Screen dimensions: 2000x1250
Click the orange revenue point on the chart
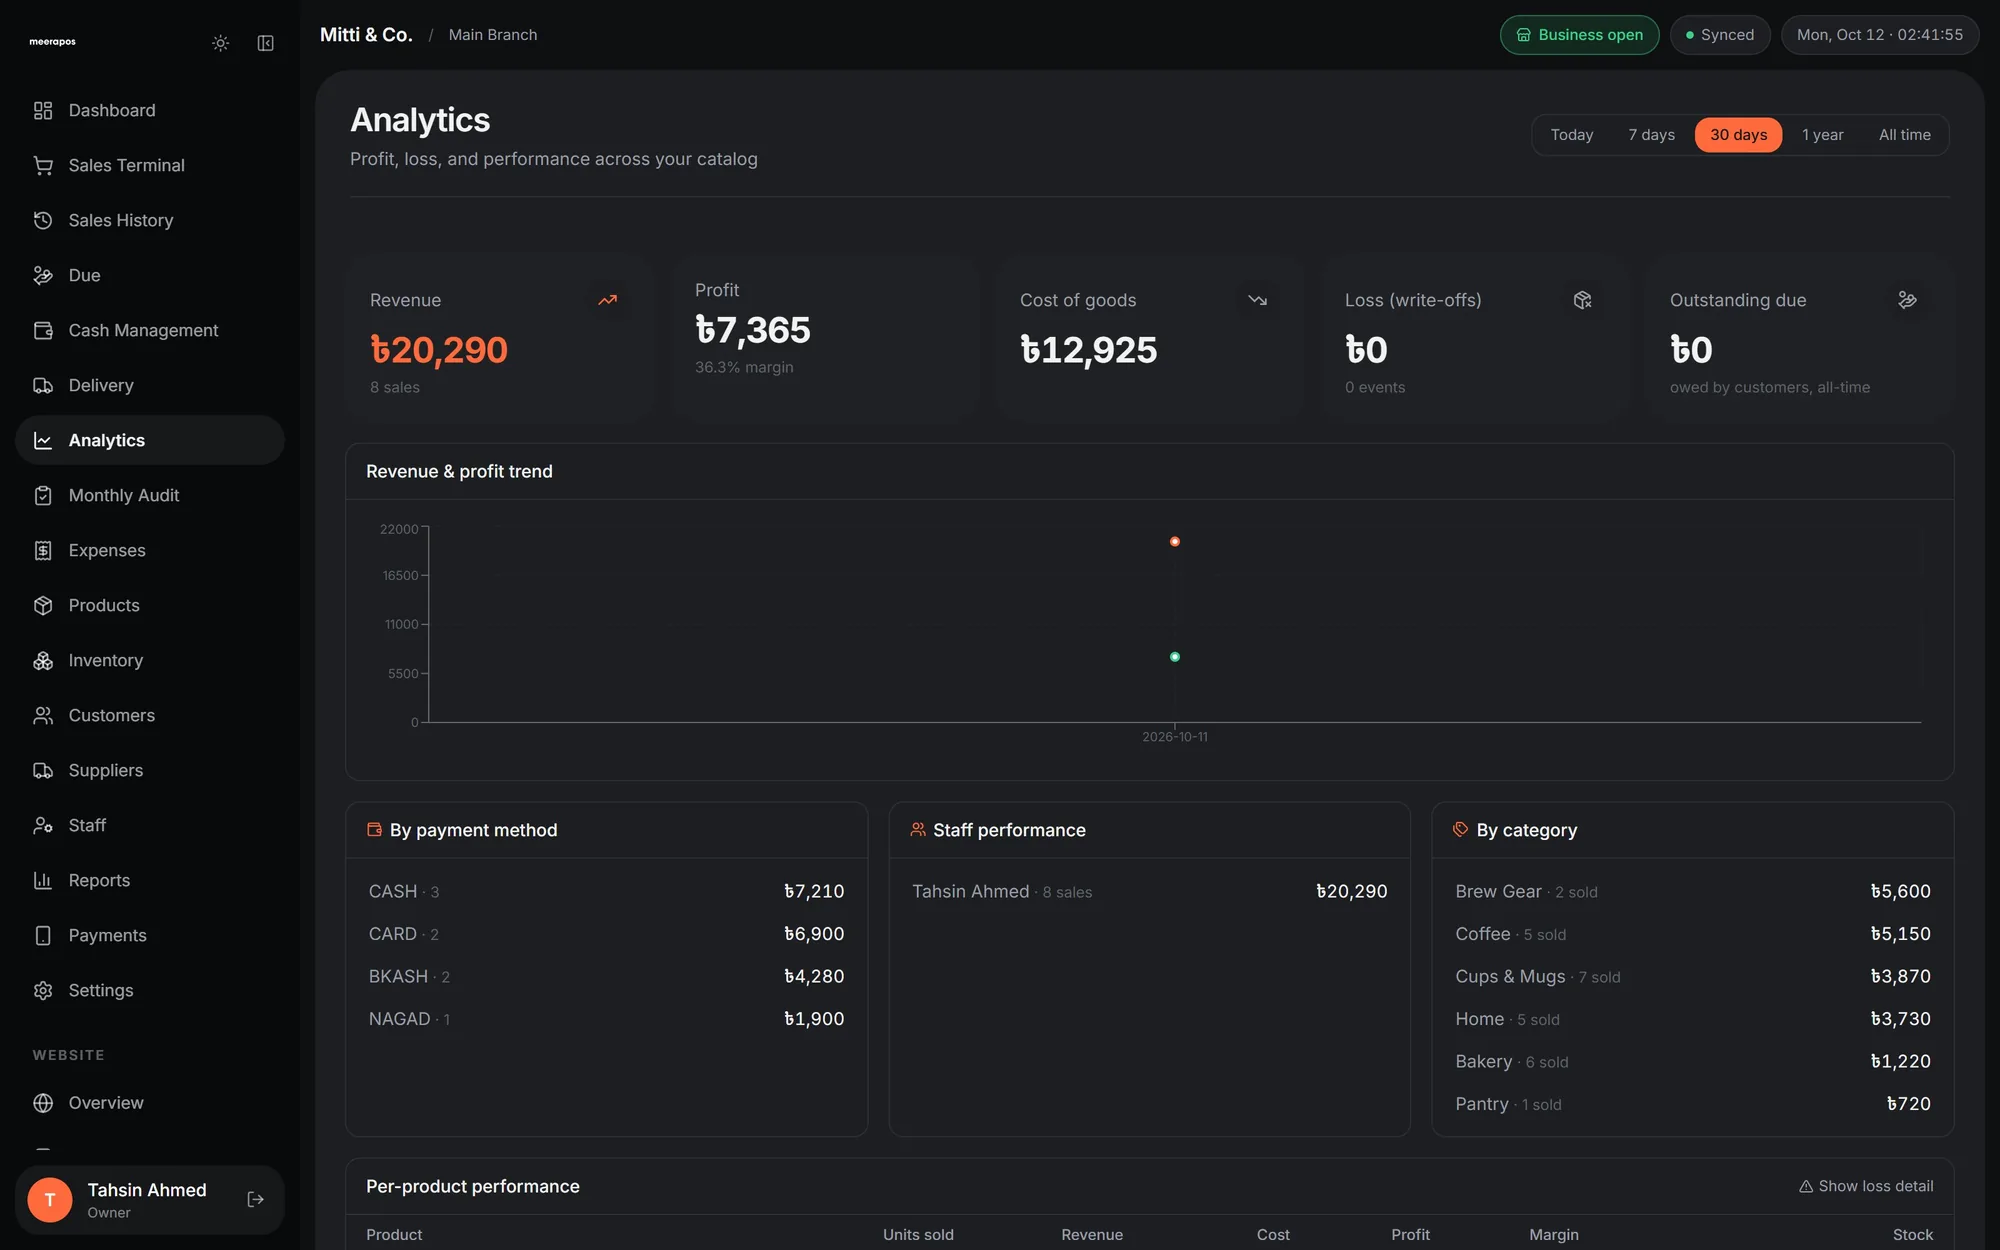coord(1175,542)
